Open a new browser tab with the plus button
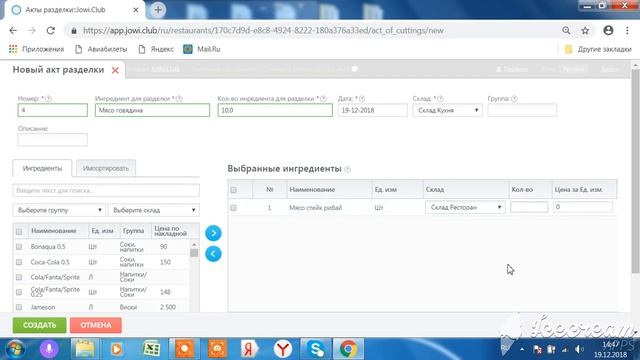Viewport: 640px width, 360px height. [x=158, y=9]
